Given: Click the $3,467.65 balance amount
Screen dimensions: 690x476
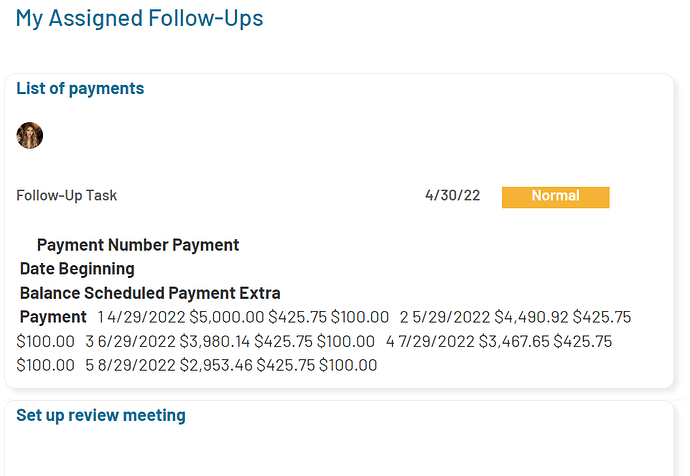Looking at the screenshot, I should pos(514,341).
